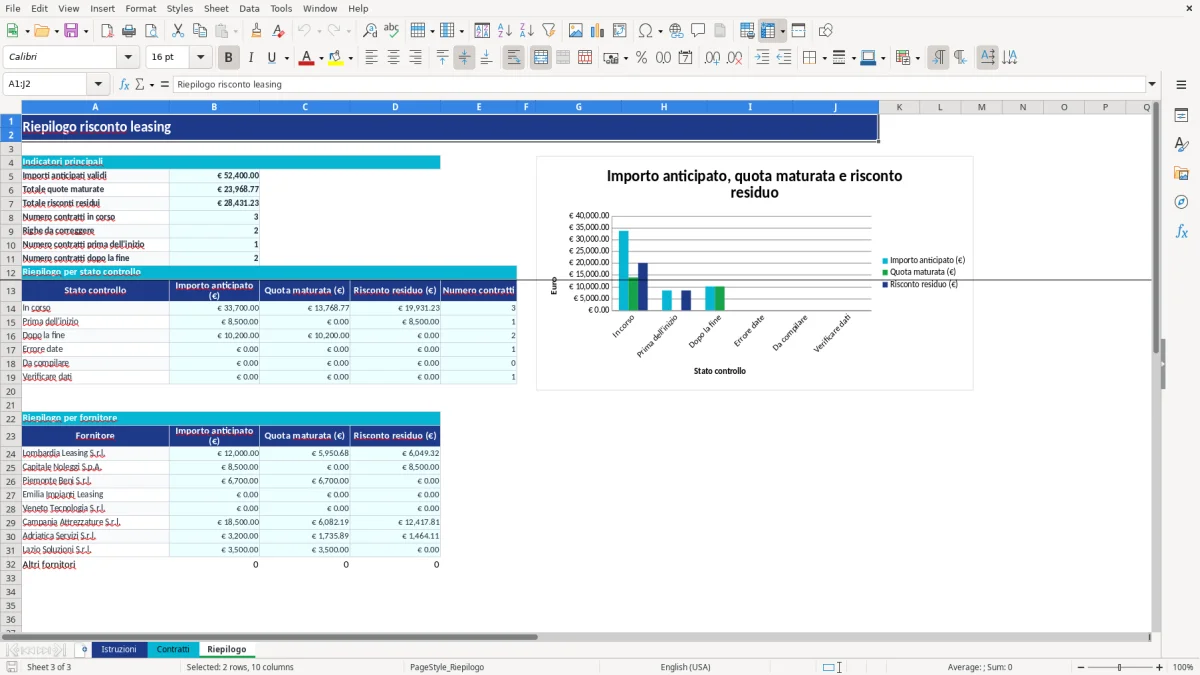Insert image from toolbar
This screenshot has height=675, width=1200.
(x=576, y=31)
